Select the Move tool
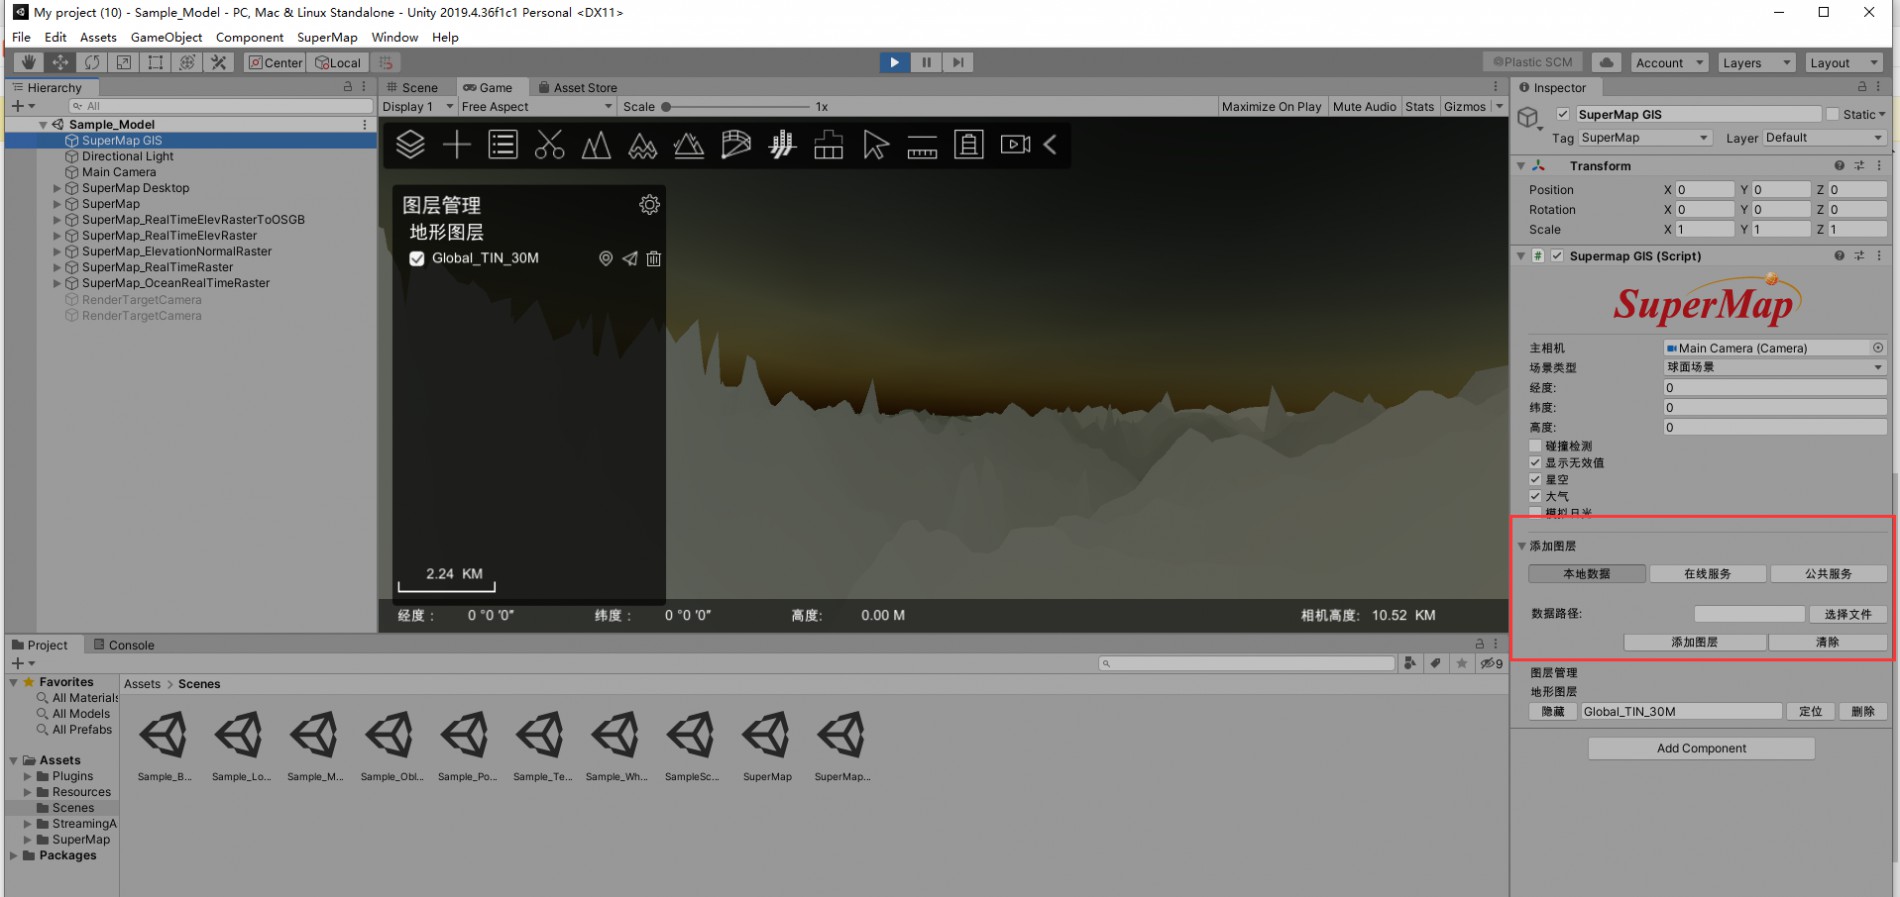The height and width of the screenshot is (897, 1900). [x=60, y=62]
